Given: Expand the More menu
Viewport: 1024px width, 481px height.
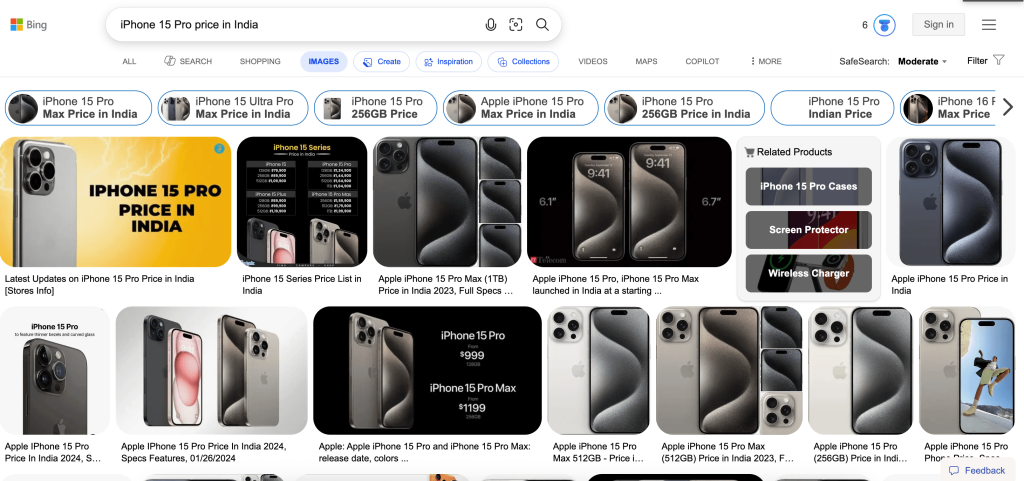Looking at the screenshot, I should pos(765,61).
